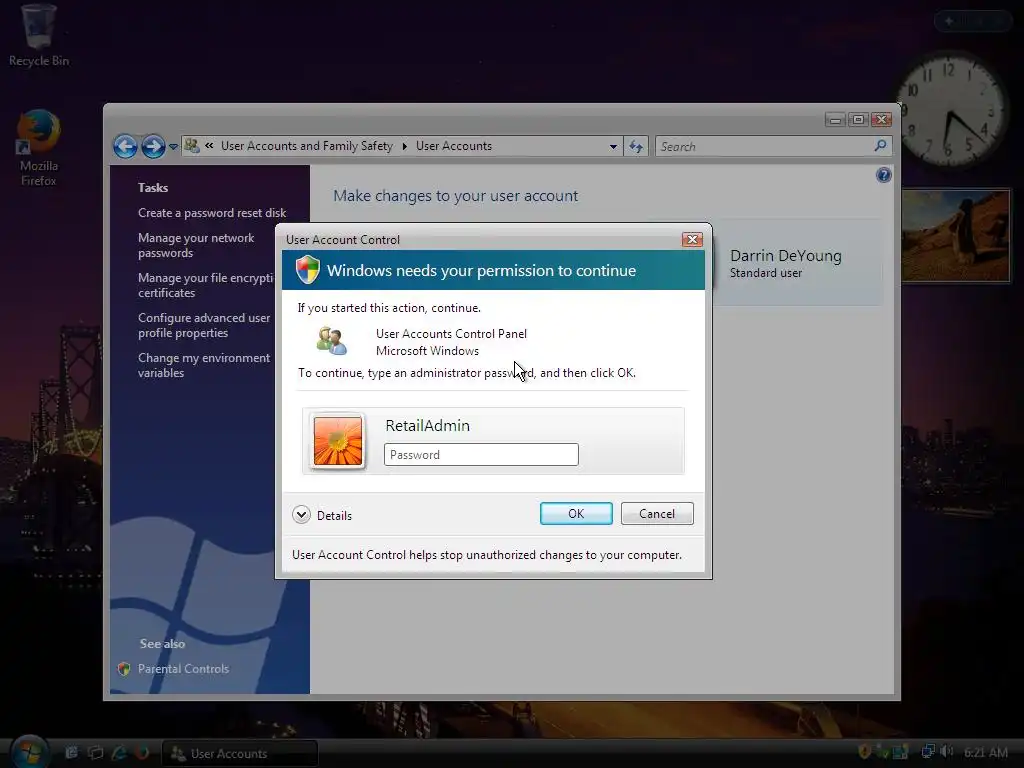Open Manage your file encryption certificates
1024x768 pixels.
click(206, 285)
